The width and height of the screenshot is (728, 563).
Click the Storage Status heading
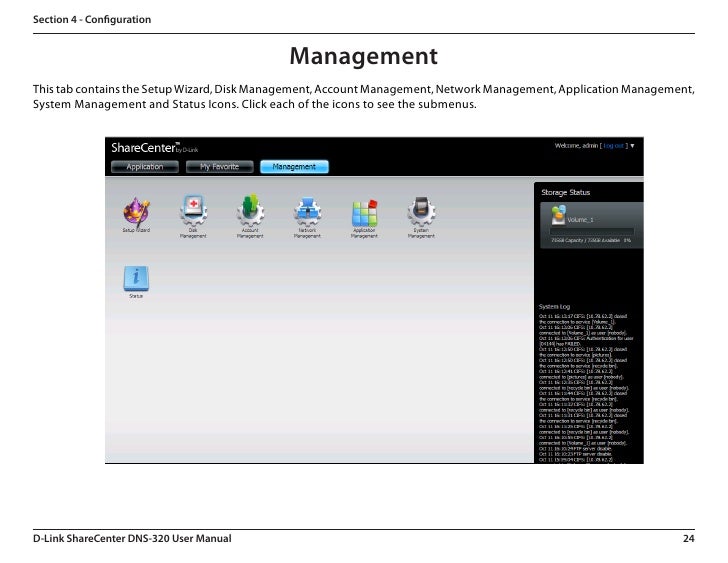[566, 192]
